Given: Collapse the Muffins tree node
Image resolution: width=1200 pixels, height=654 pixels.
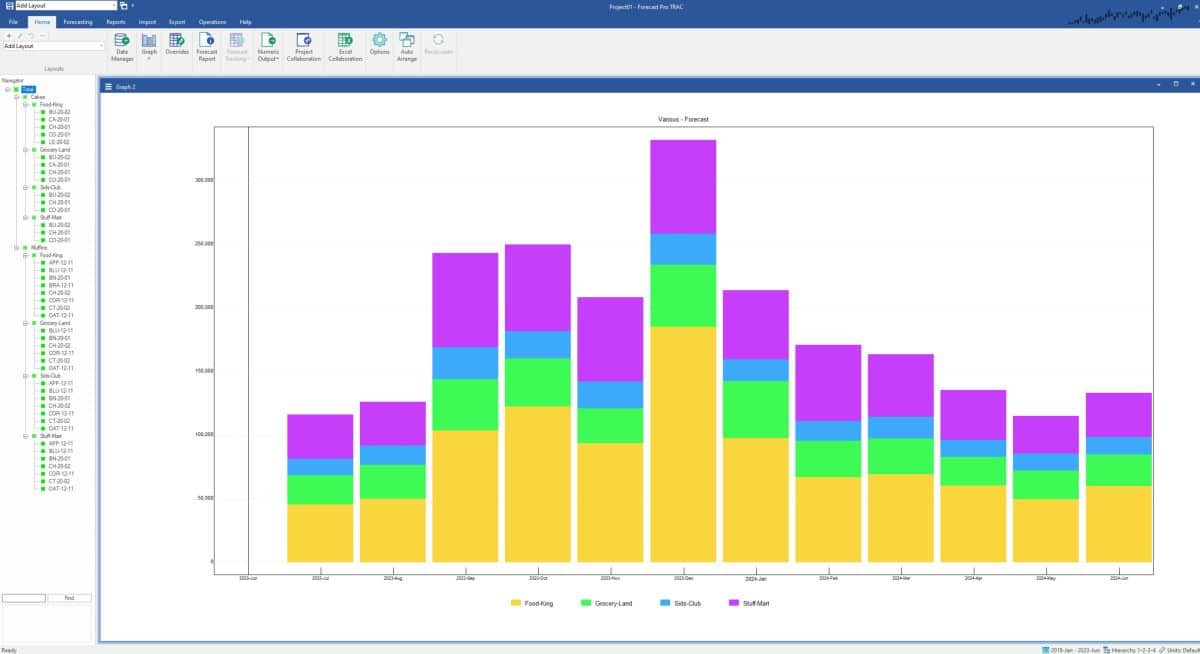Looking at the screenshot, I should pos(17,248).
